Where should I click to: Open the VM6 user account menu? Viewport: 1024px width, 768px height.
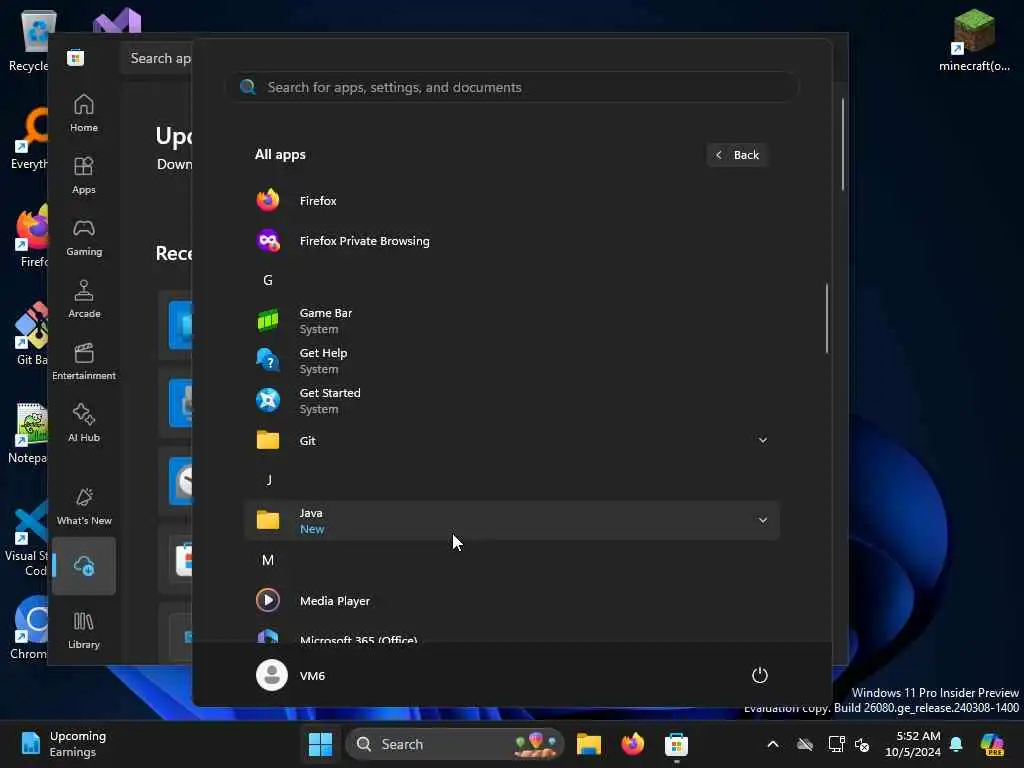[x=291, y=675]
